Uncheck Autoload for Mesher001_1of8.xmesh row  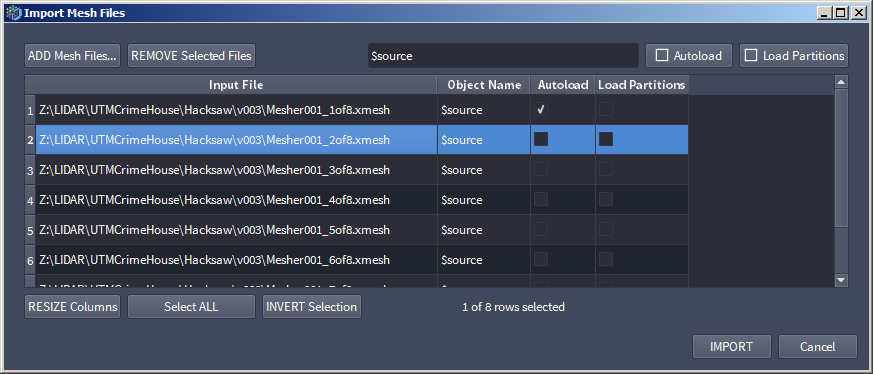tap(541, 110)
